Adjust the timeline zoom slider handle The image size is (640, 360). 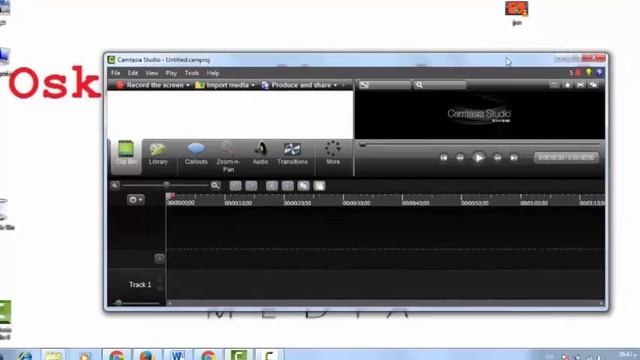[166, 185]
